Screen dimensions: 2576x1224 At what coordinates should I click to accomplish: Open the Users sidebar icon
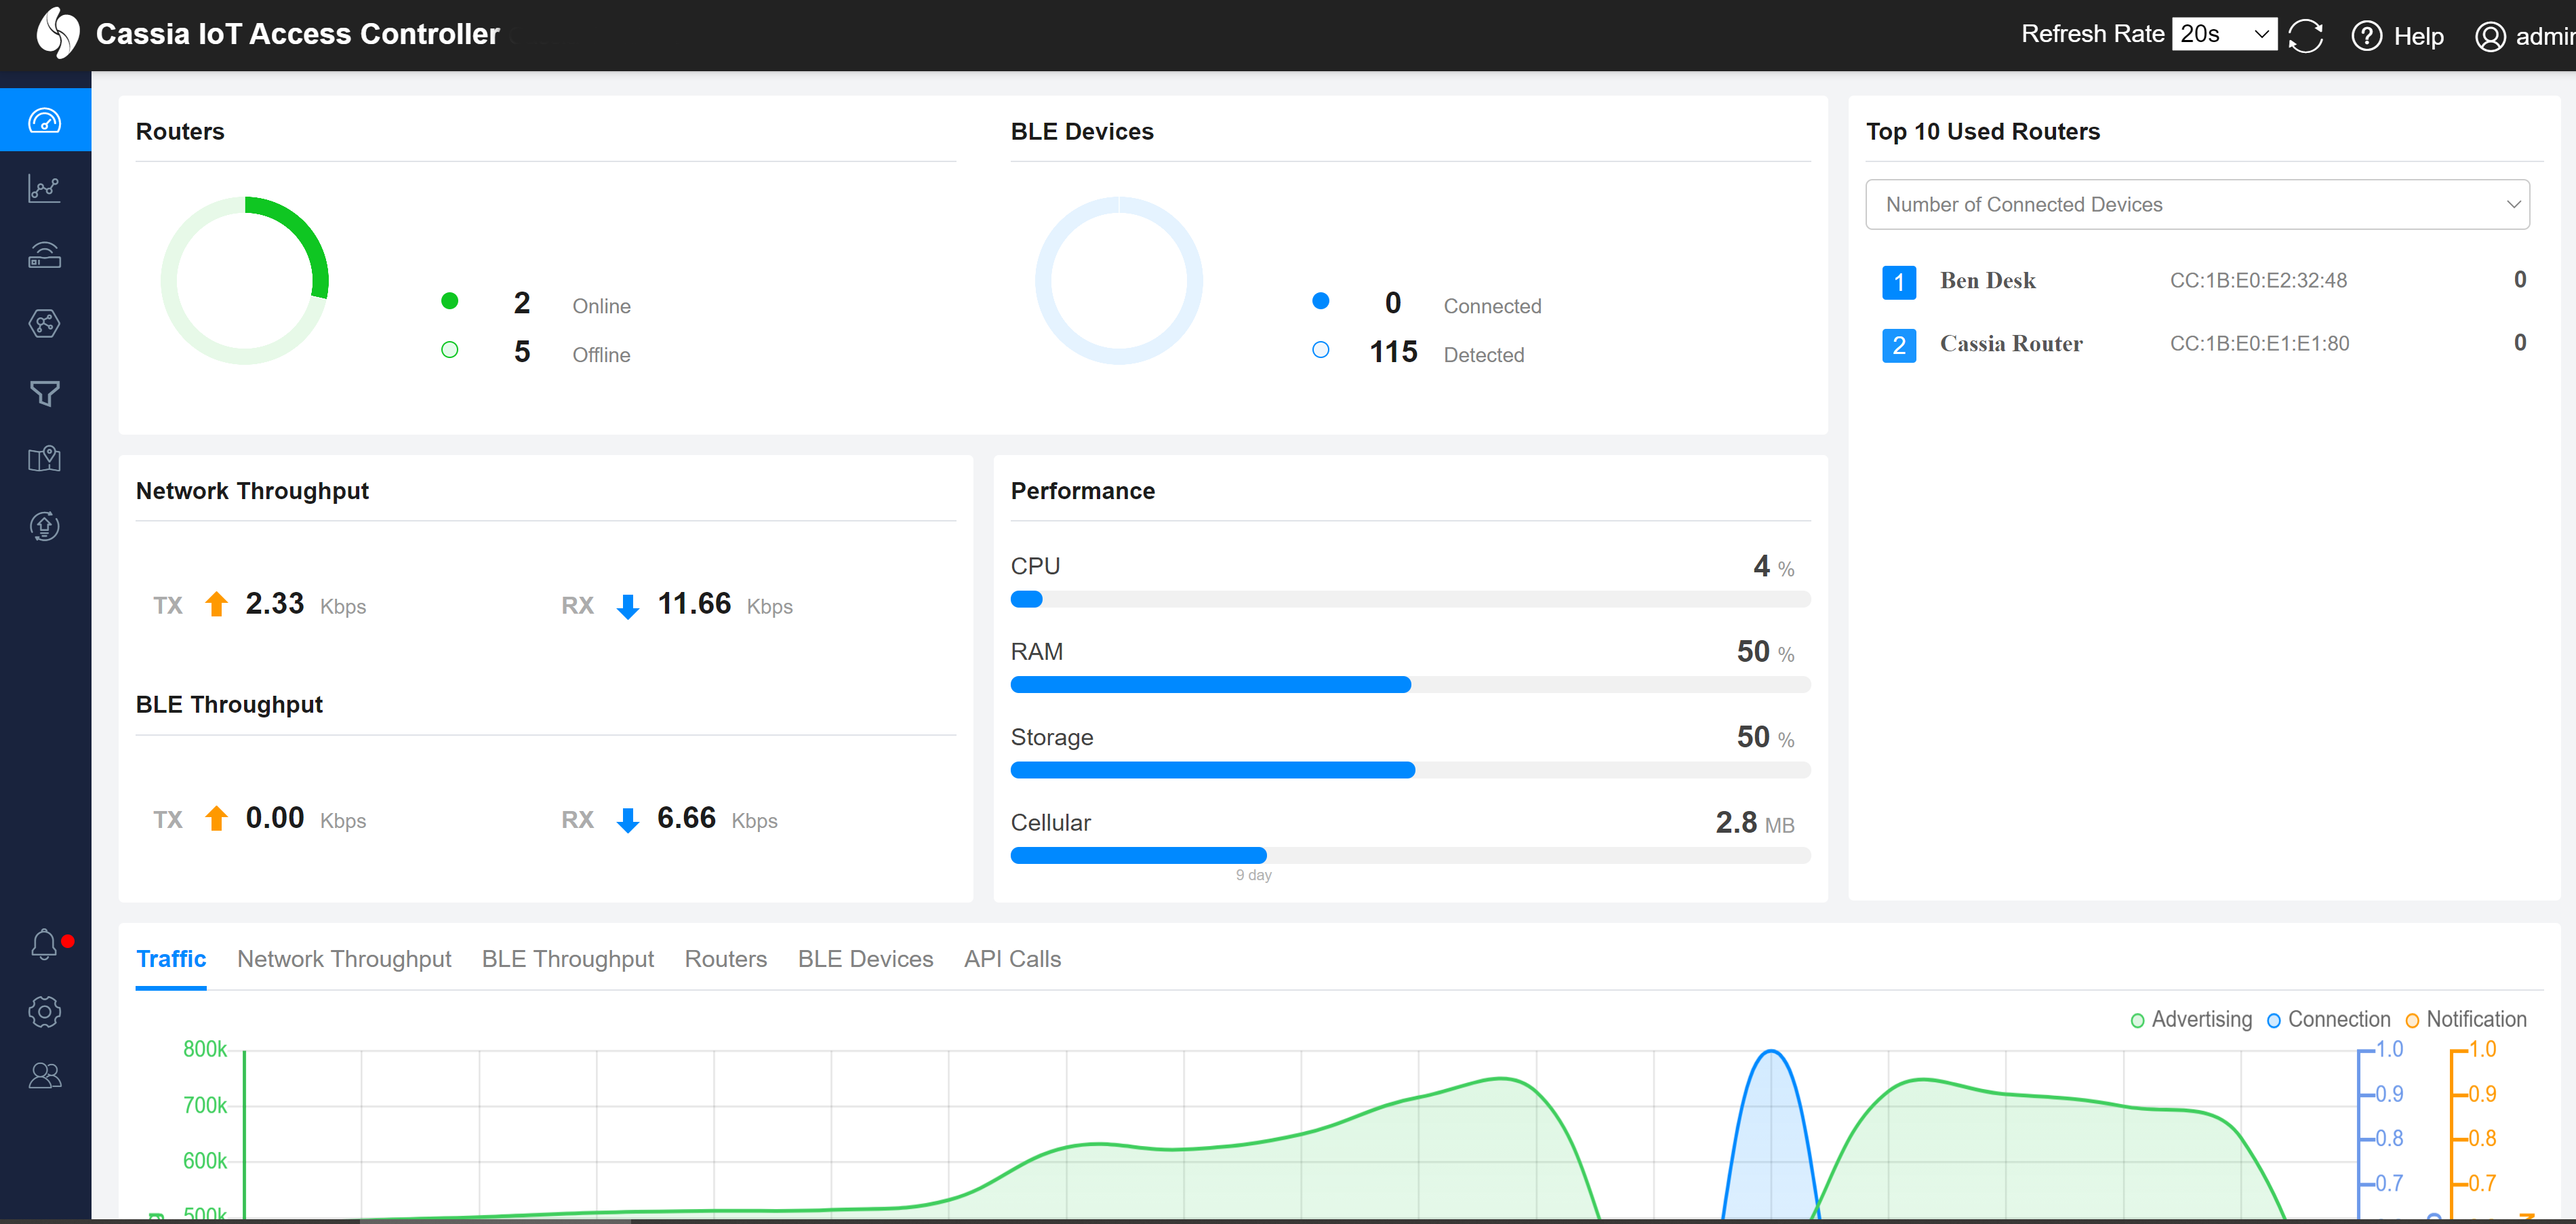tap(45, 1076)
